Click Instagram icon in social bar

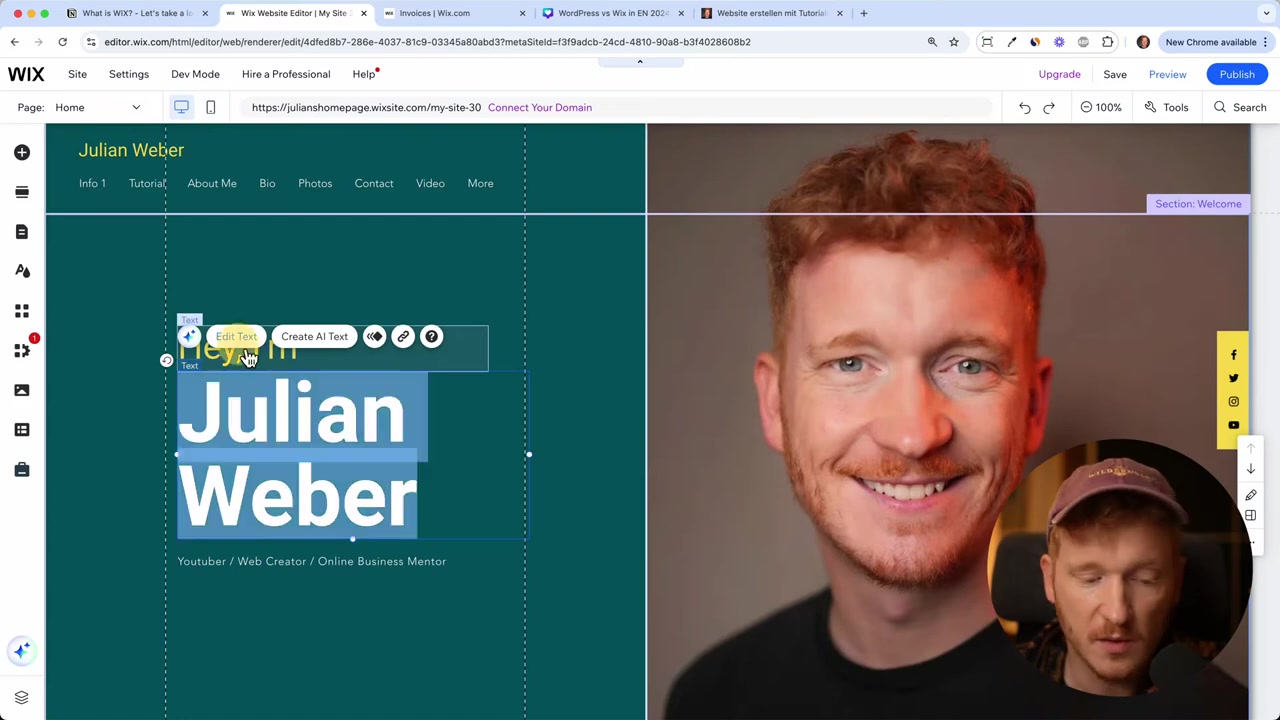[x=1233, y=401]
